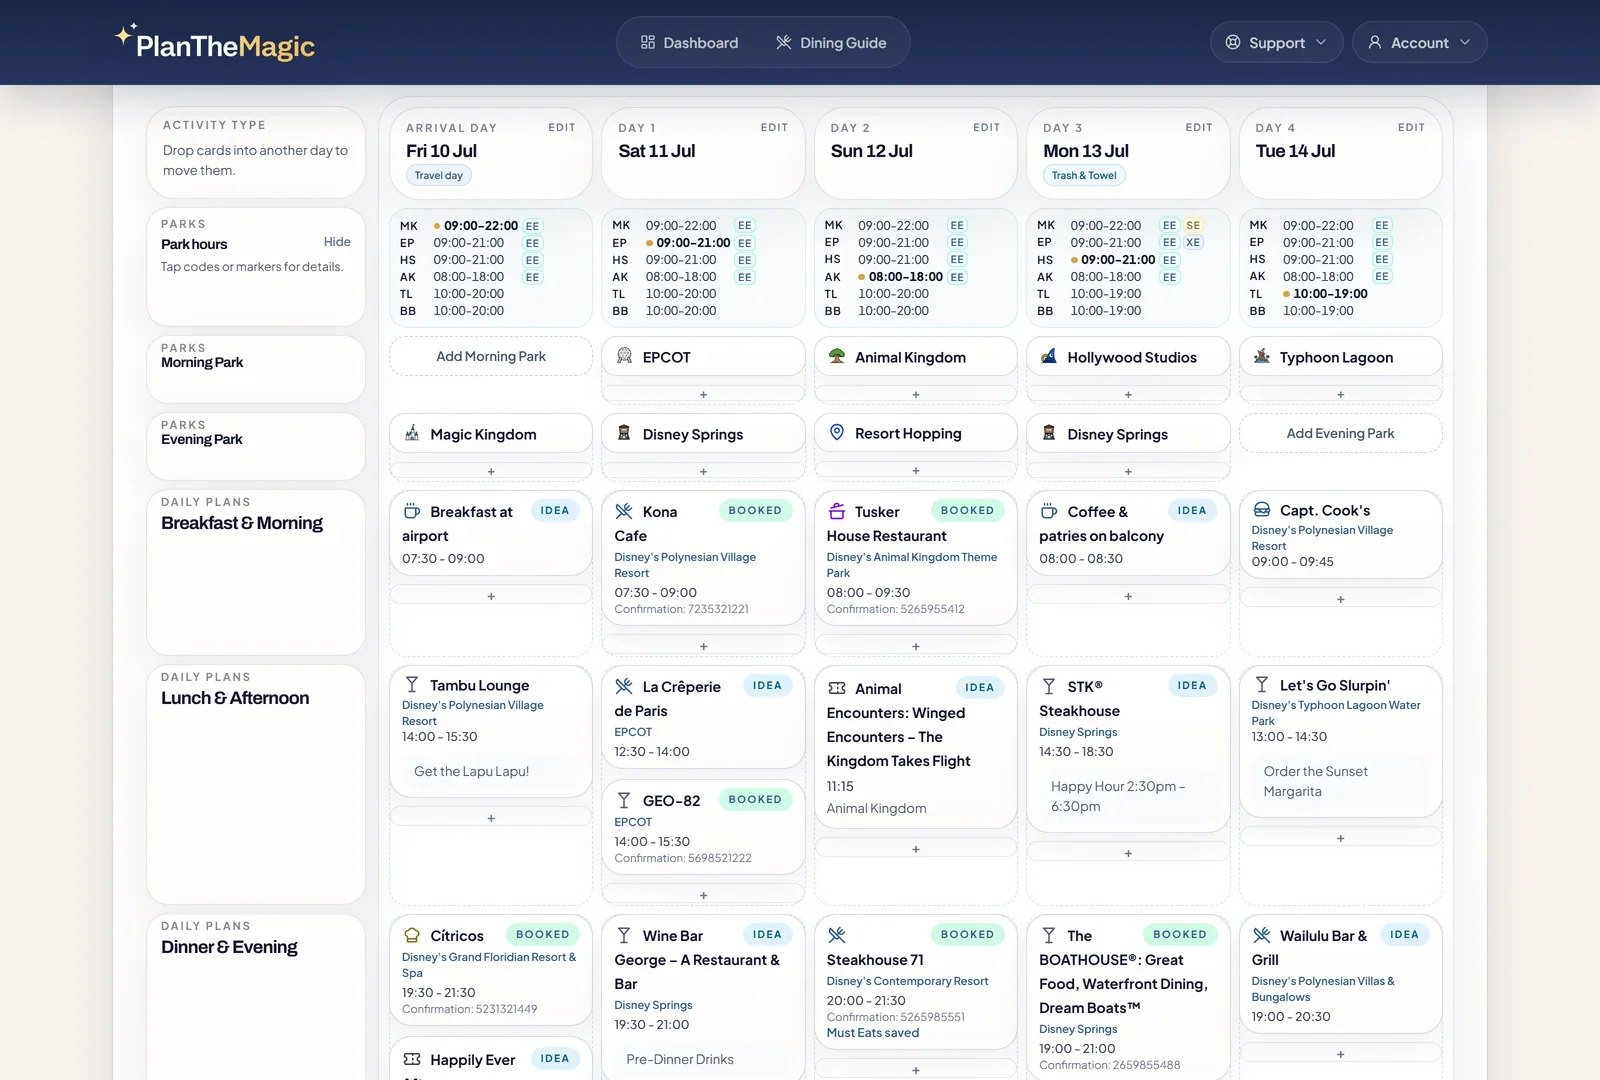This screenshot has width=1600, height=1080.
Task: Open the Get the Lapu Lapu! note
Action: (x=491, y=772)
